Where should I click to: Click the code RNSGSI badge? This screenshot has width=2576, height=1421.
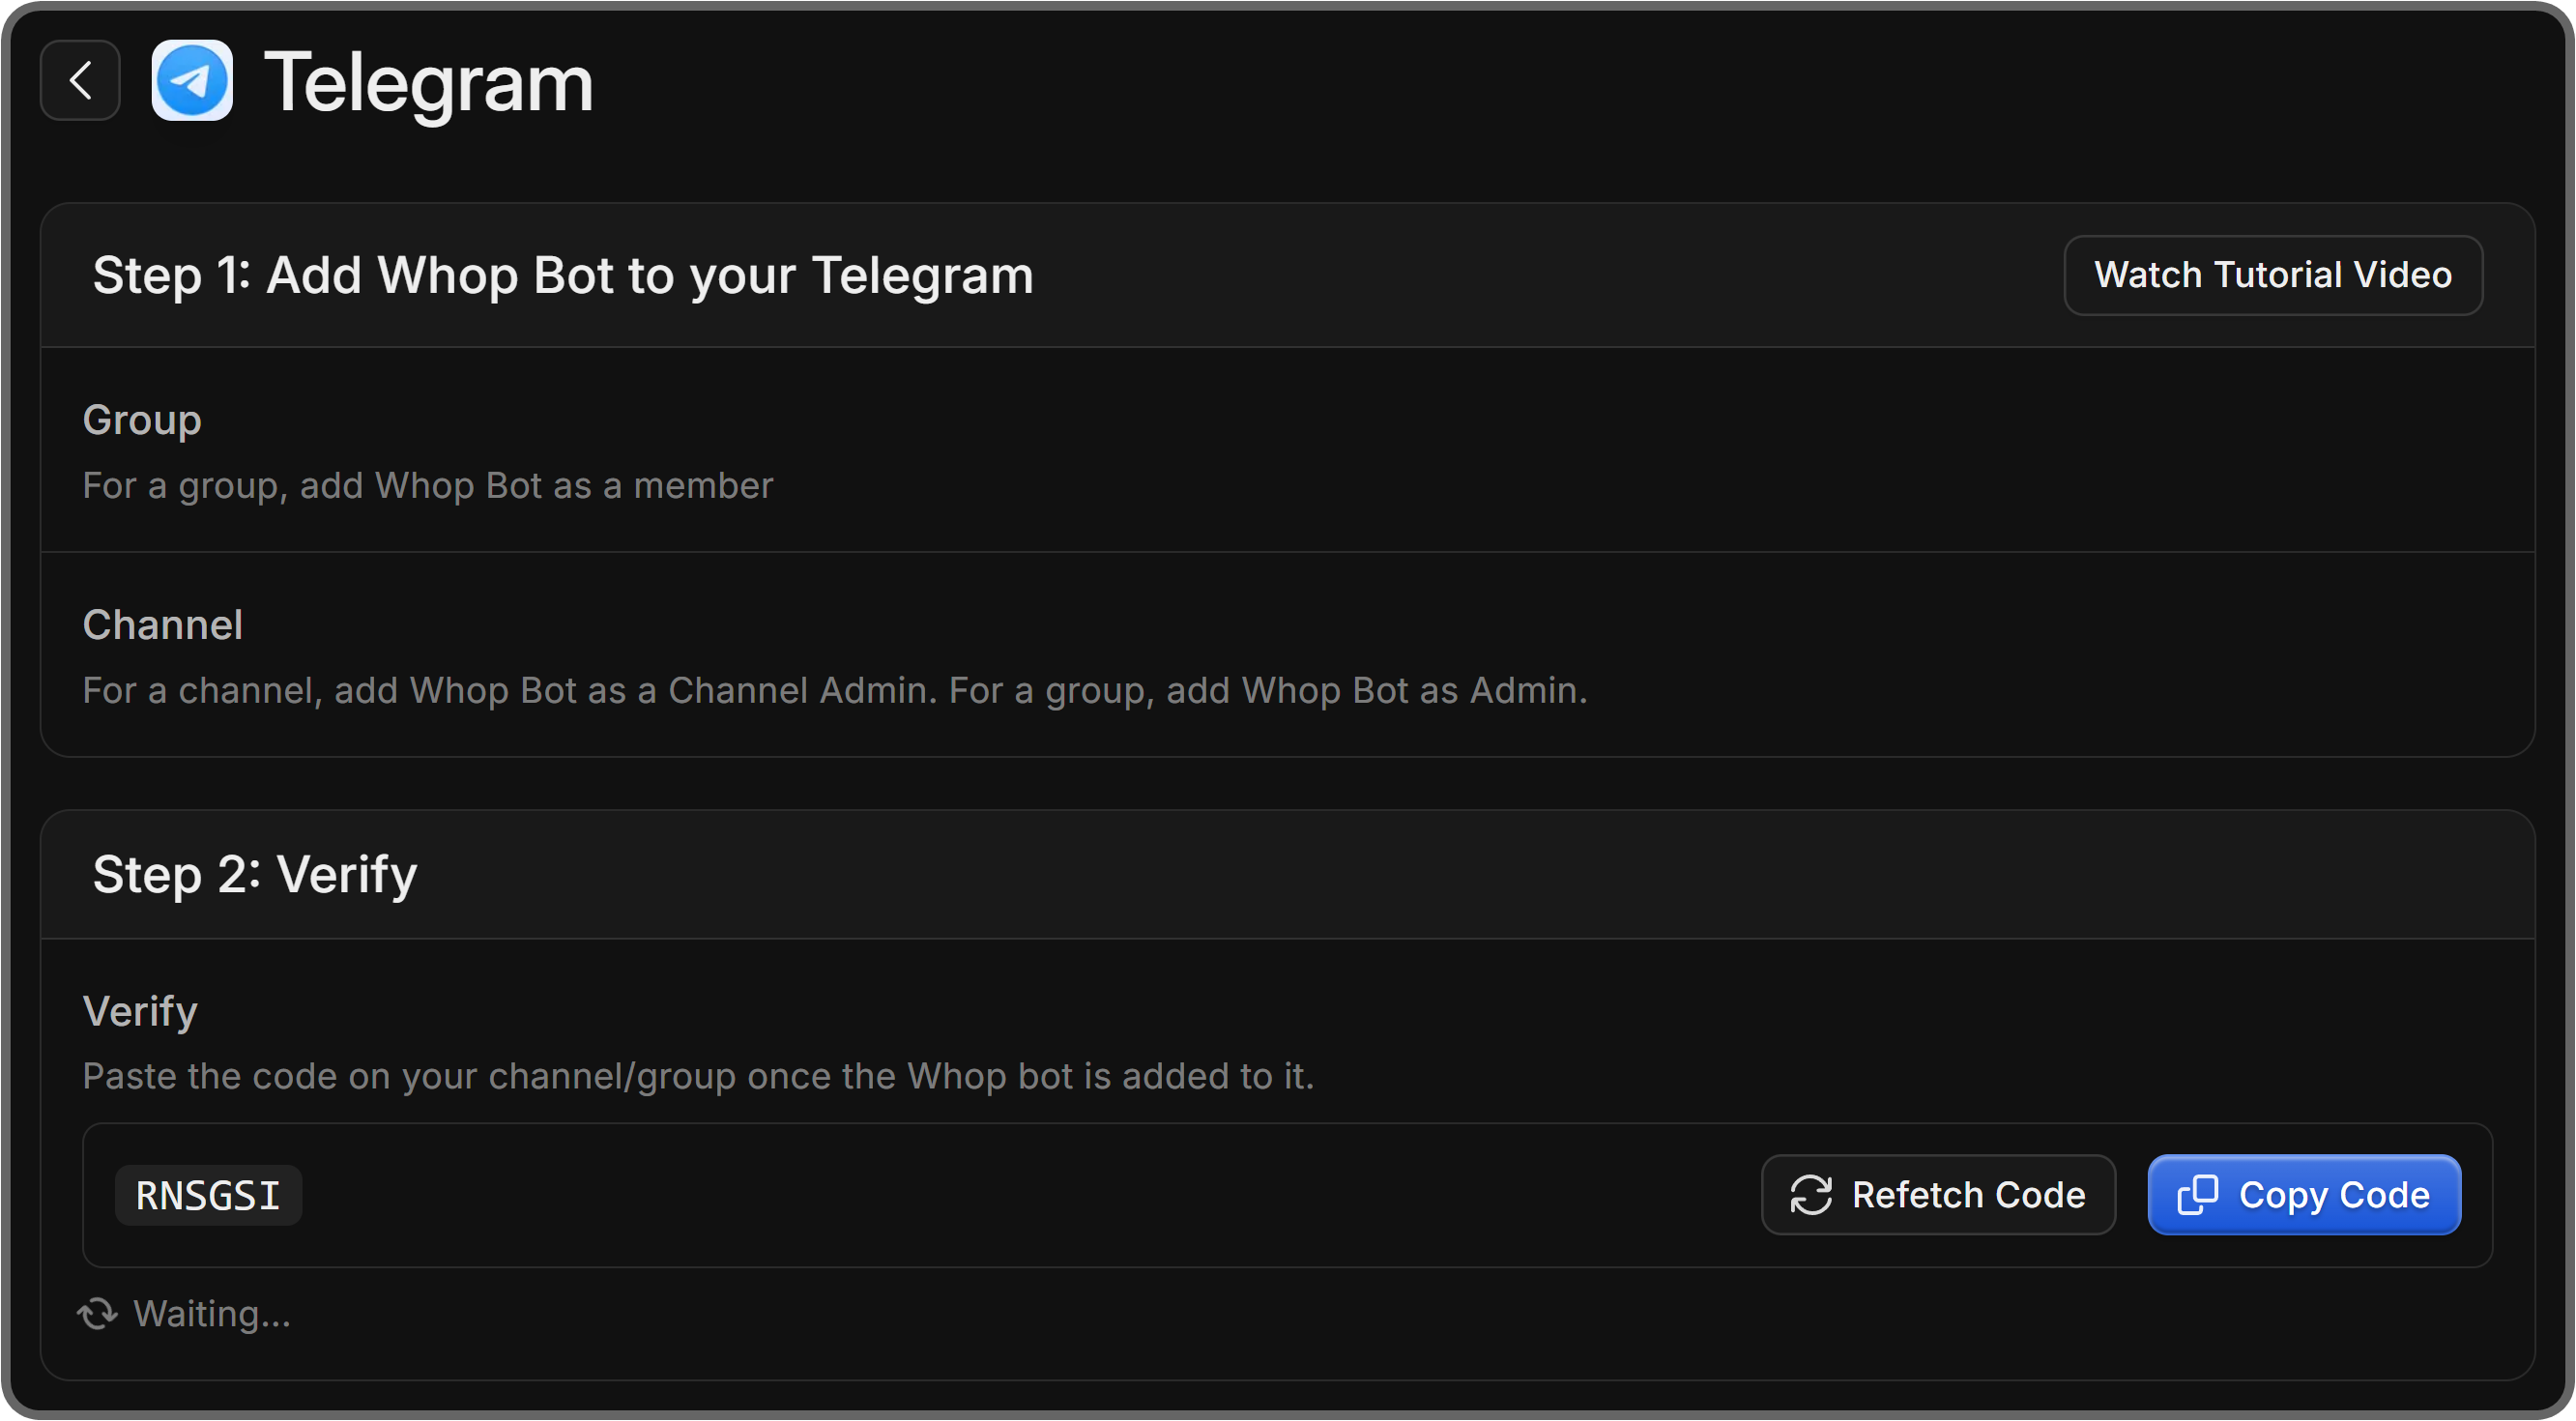(207, 1194)
